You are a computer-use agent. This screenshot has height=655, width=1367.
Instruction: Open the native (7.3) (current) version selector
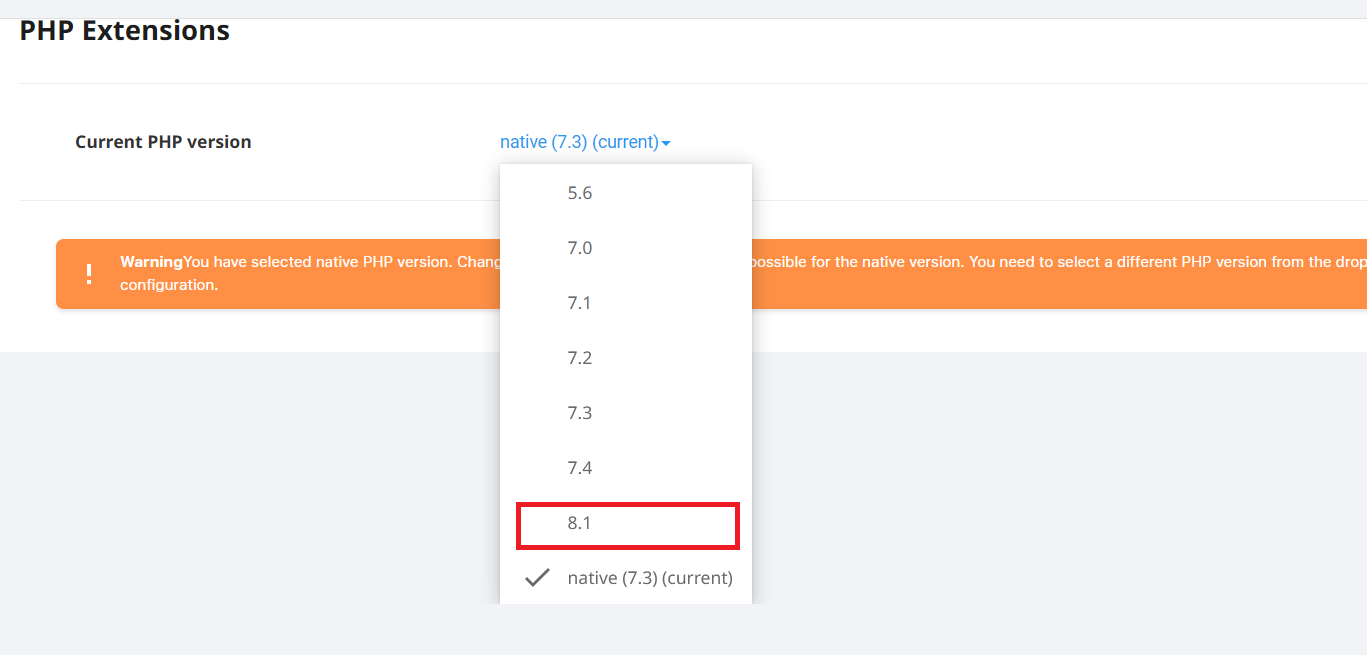(585, 142)
